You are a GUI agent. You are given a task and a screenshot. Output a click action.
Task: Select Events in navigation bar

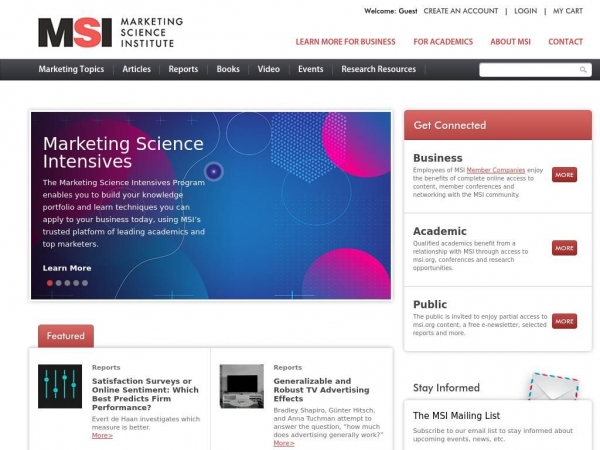(311, 69)
